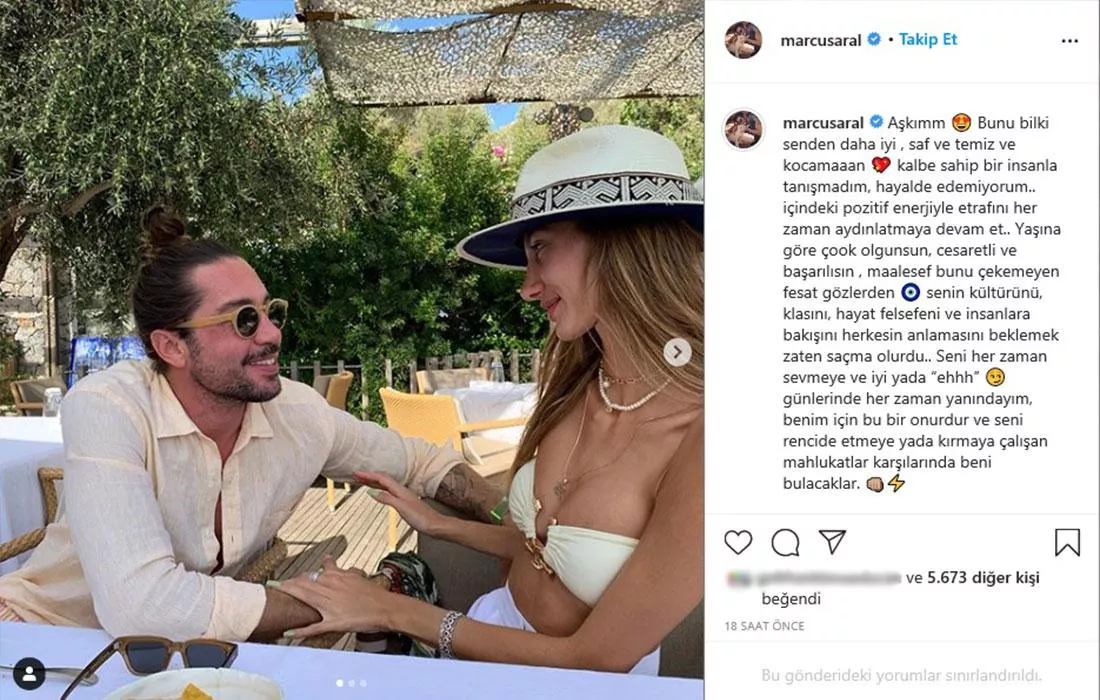
Task: Click the blurred liker username
Action: 814,578
